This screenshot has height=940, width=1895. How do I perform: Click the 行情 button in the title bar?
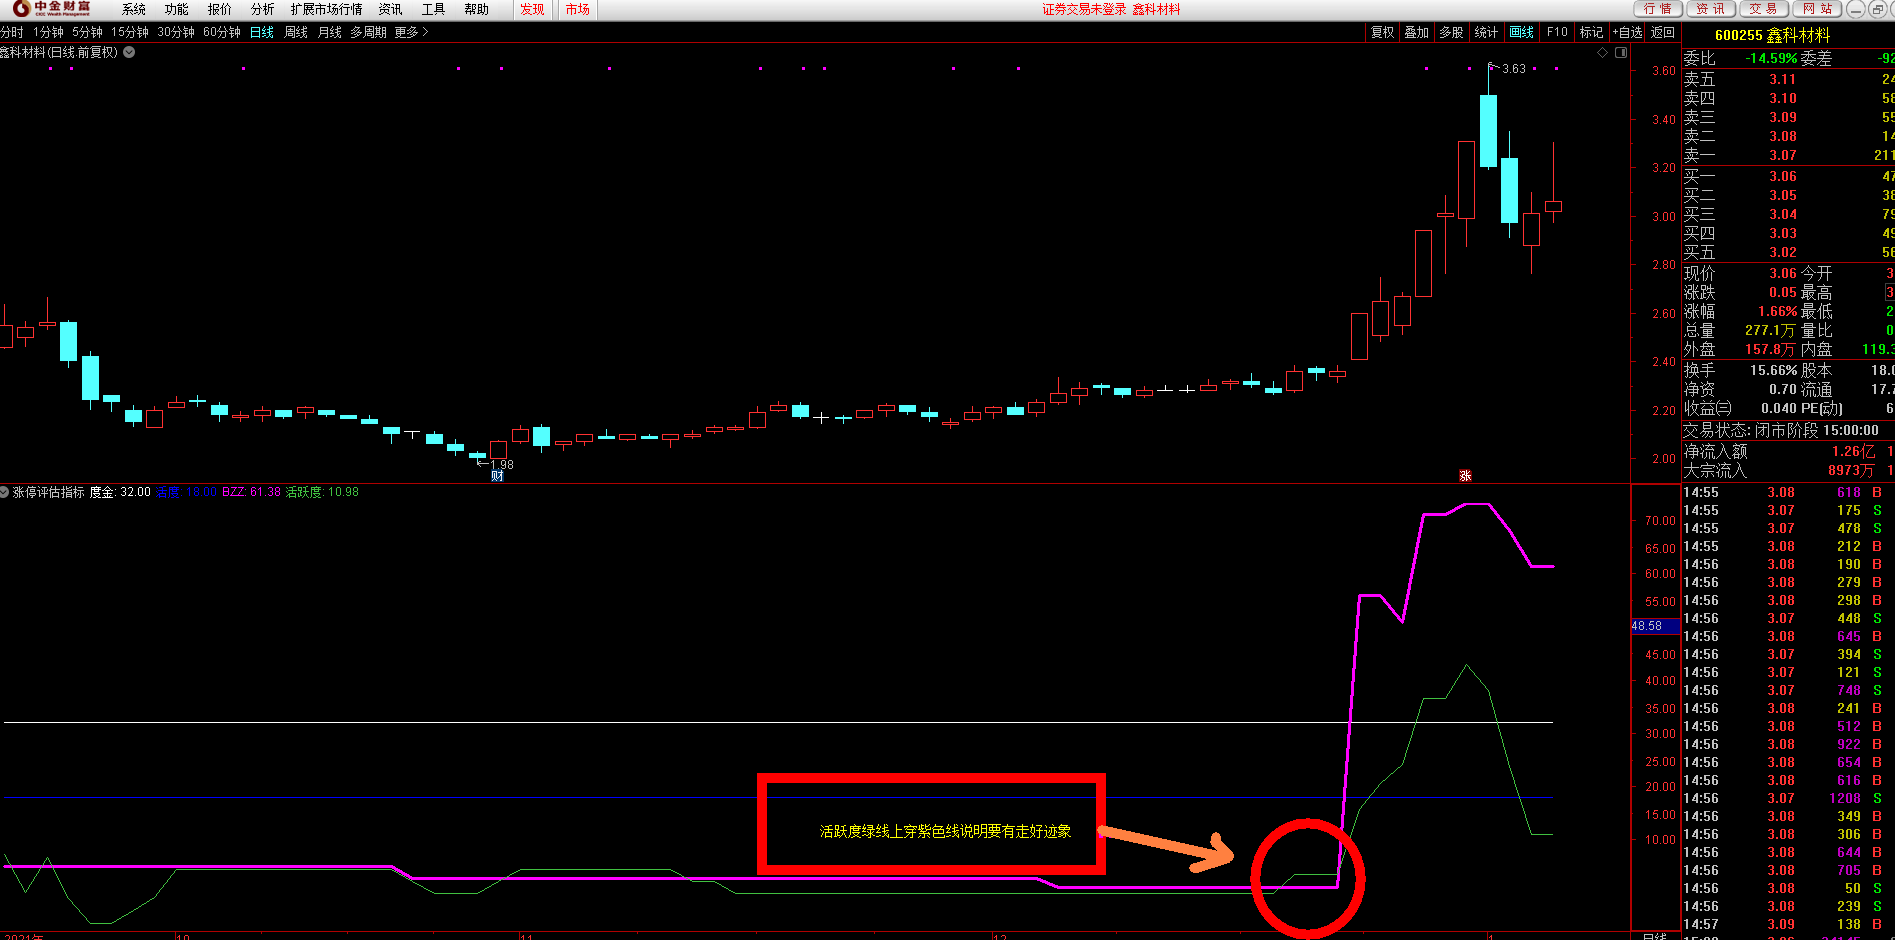click(x=1658, y=9)
